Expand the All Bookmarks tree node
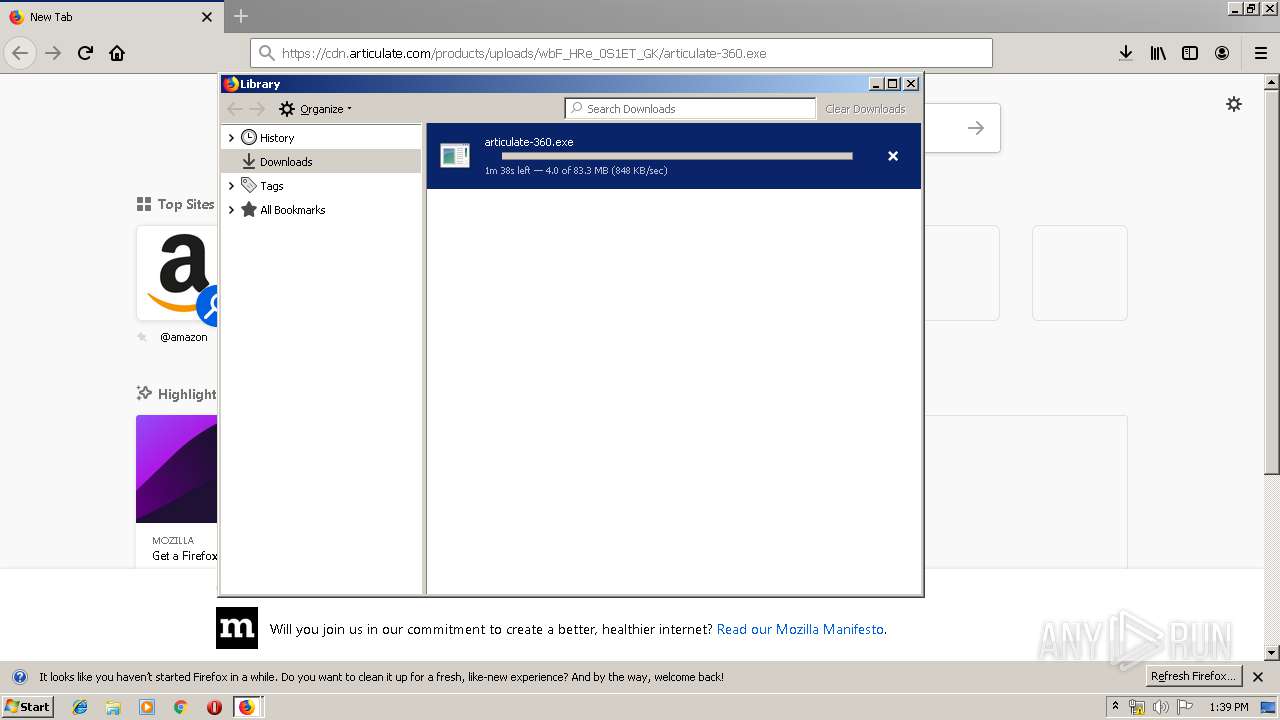The height and width of the screenshot is (720, 1280). [231, 210]
